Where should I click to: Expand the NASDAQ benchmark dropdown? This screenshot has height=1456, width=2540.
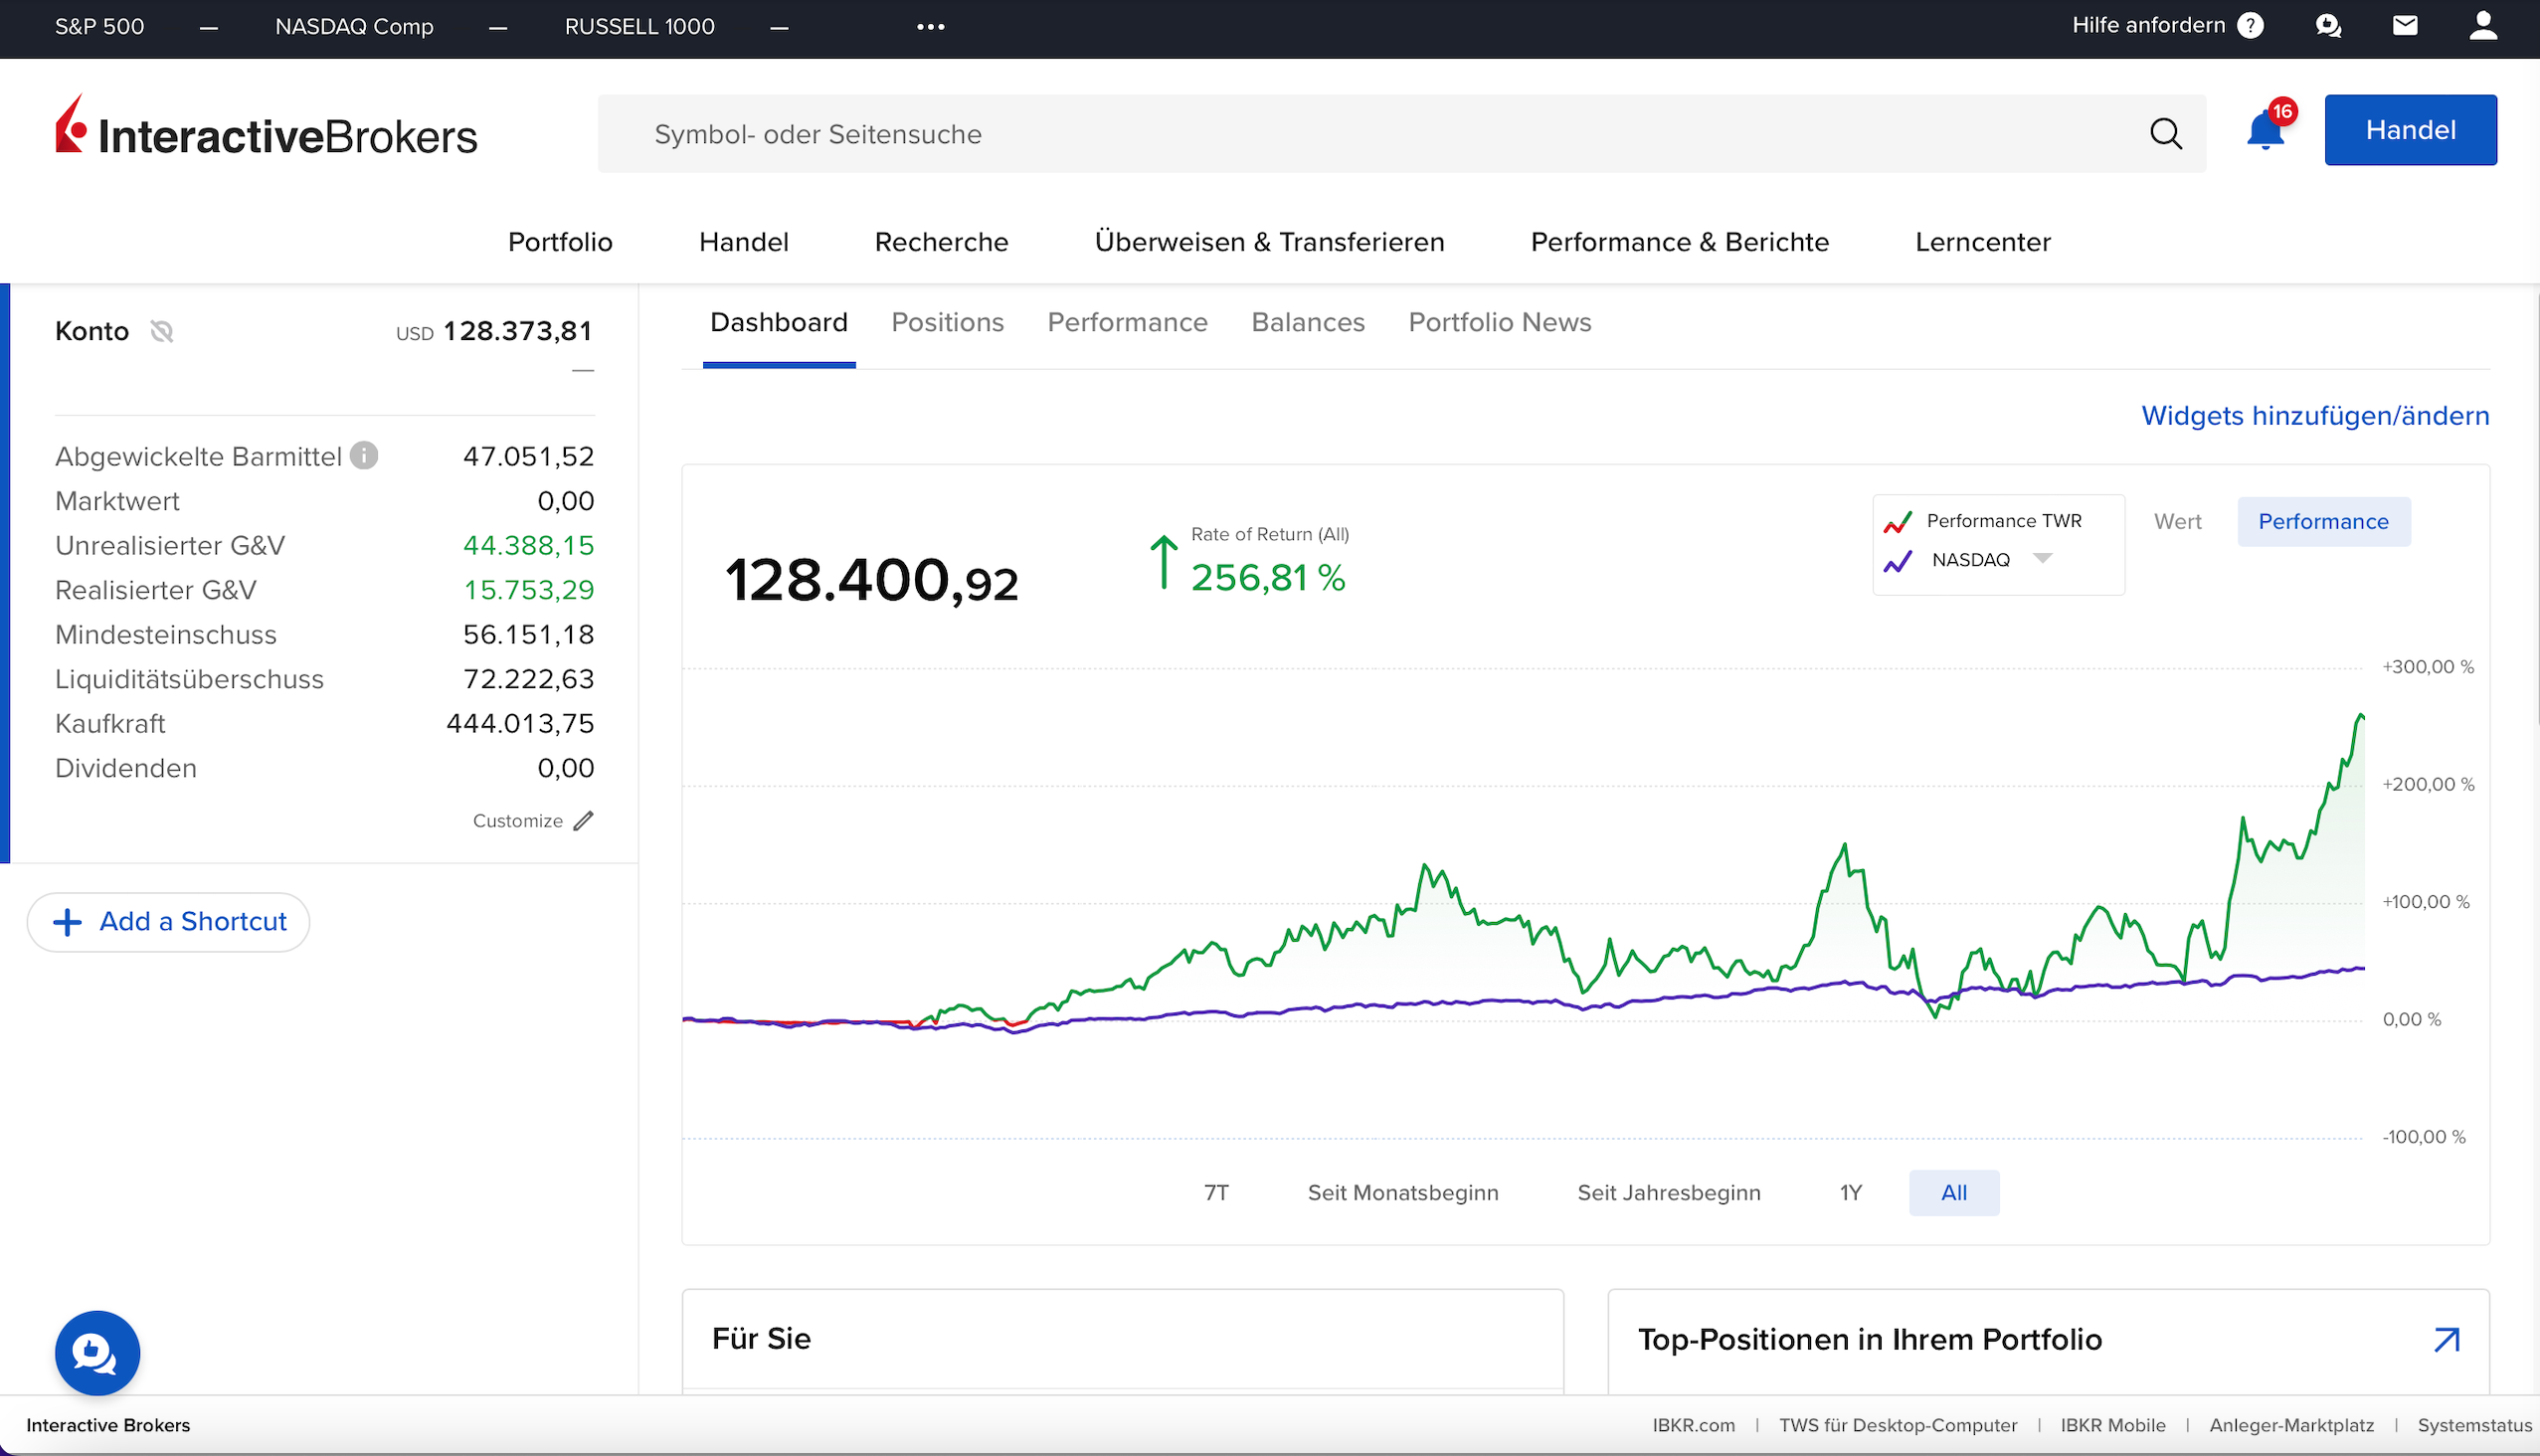pyautogui.click(x=2042, y=559)
